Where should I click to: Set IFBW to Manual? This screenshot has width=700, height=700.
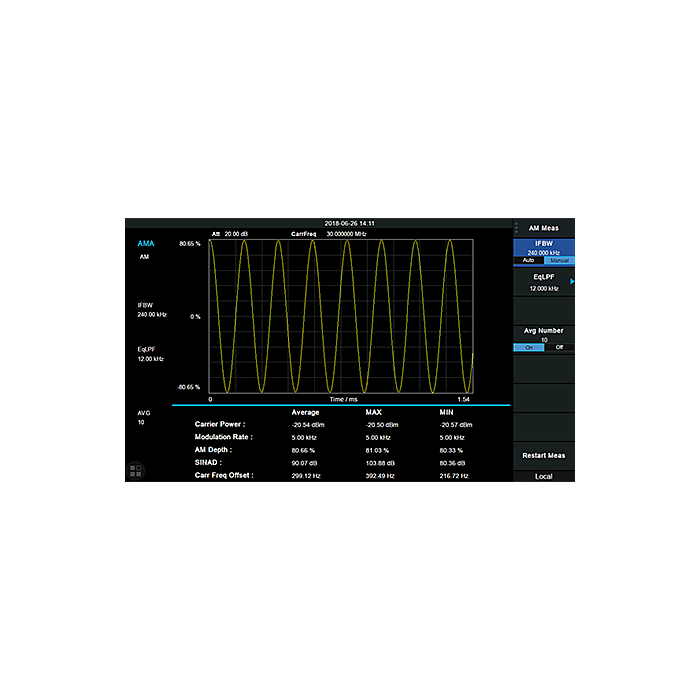click(559, 262)
